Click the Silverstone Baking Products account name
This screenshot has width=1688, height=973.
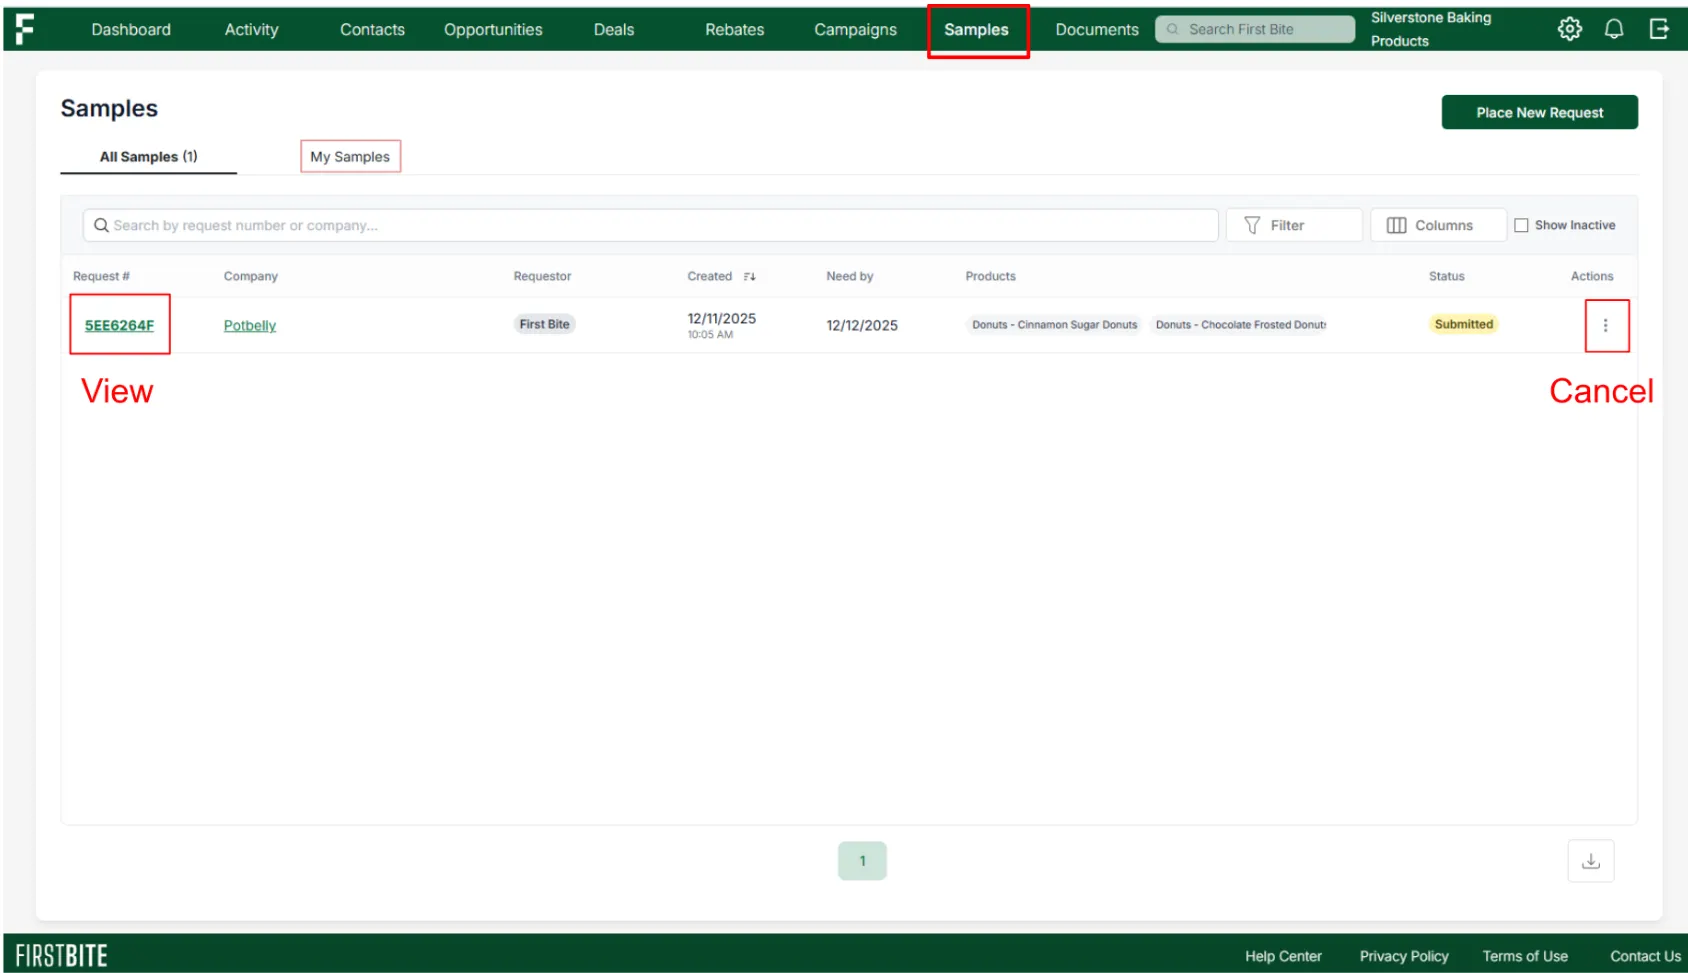1431,29
